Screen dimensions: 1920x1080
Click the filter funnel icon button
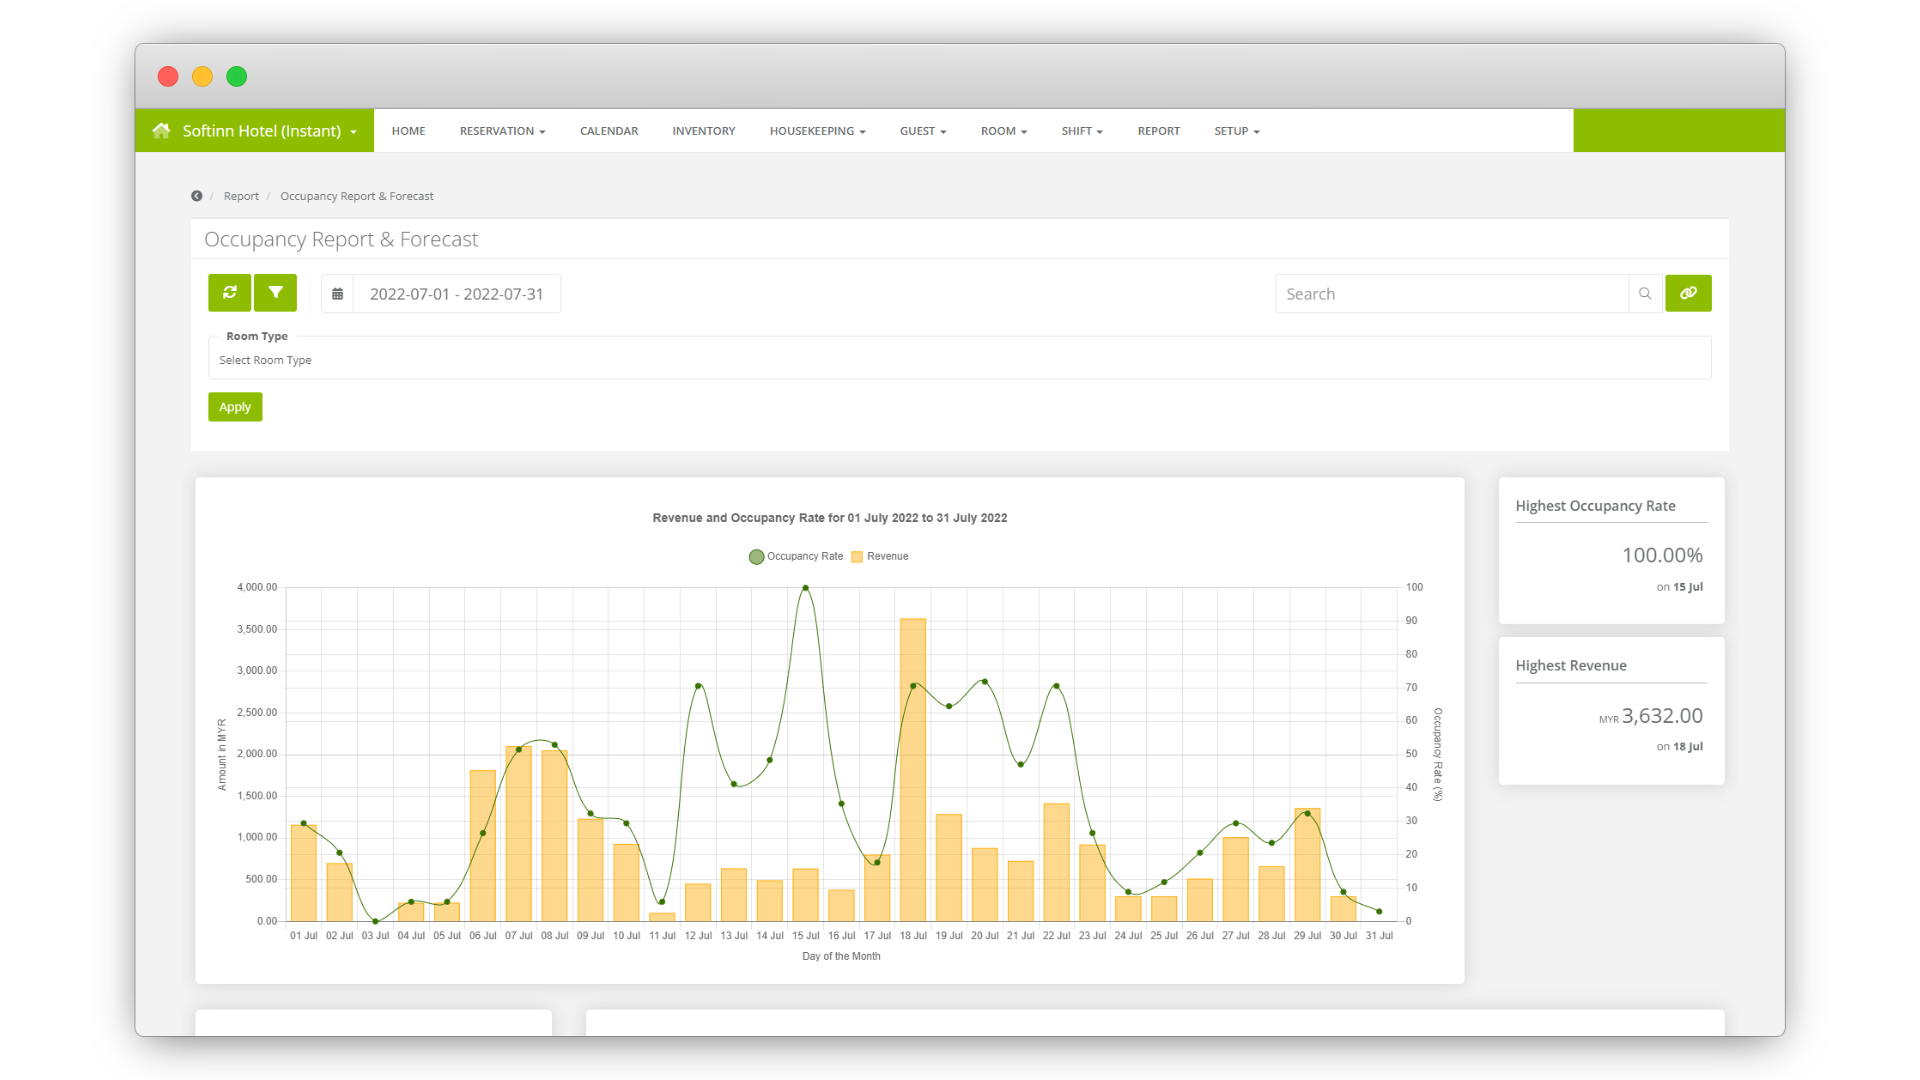tap(275, 293)
